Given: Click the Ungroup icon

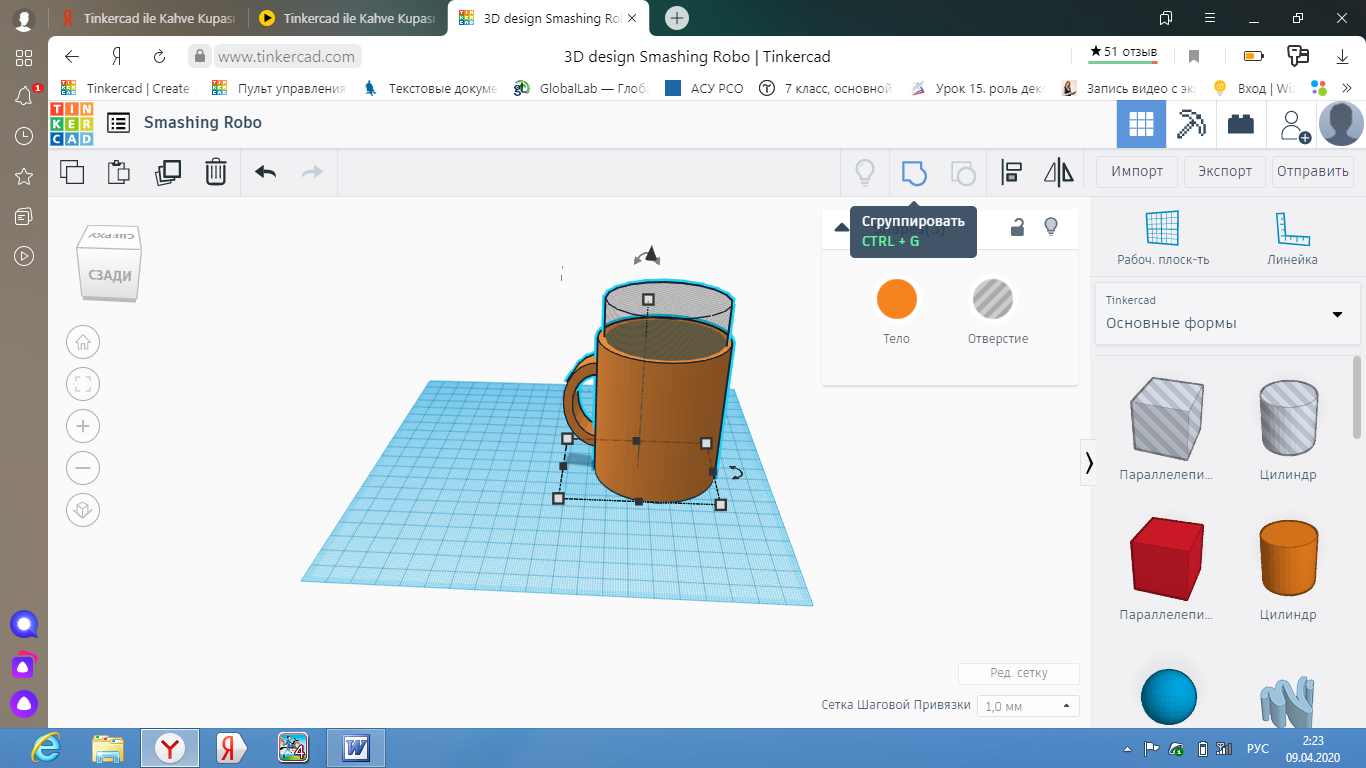Looking at the screenshot, I should 962,173.
